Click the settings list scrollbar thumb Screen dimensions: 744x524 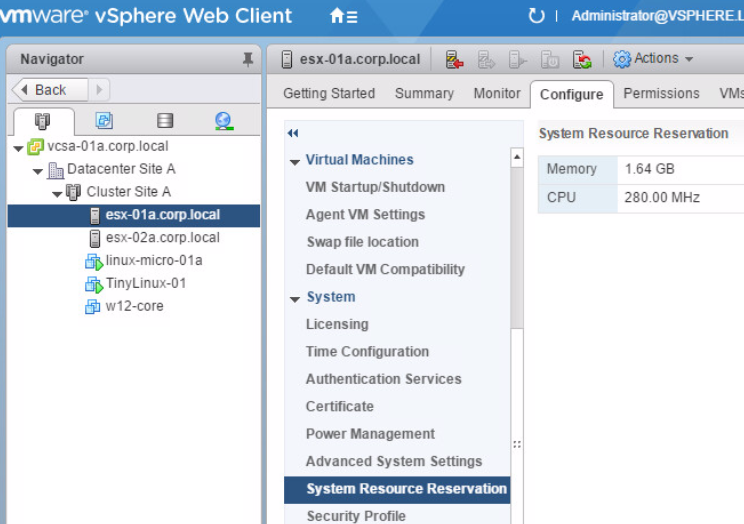coord(517,248)
